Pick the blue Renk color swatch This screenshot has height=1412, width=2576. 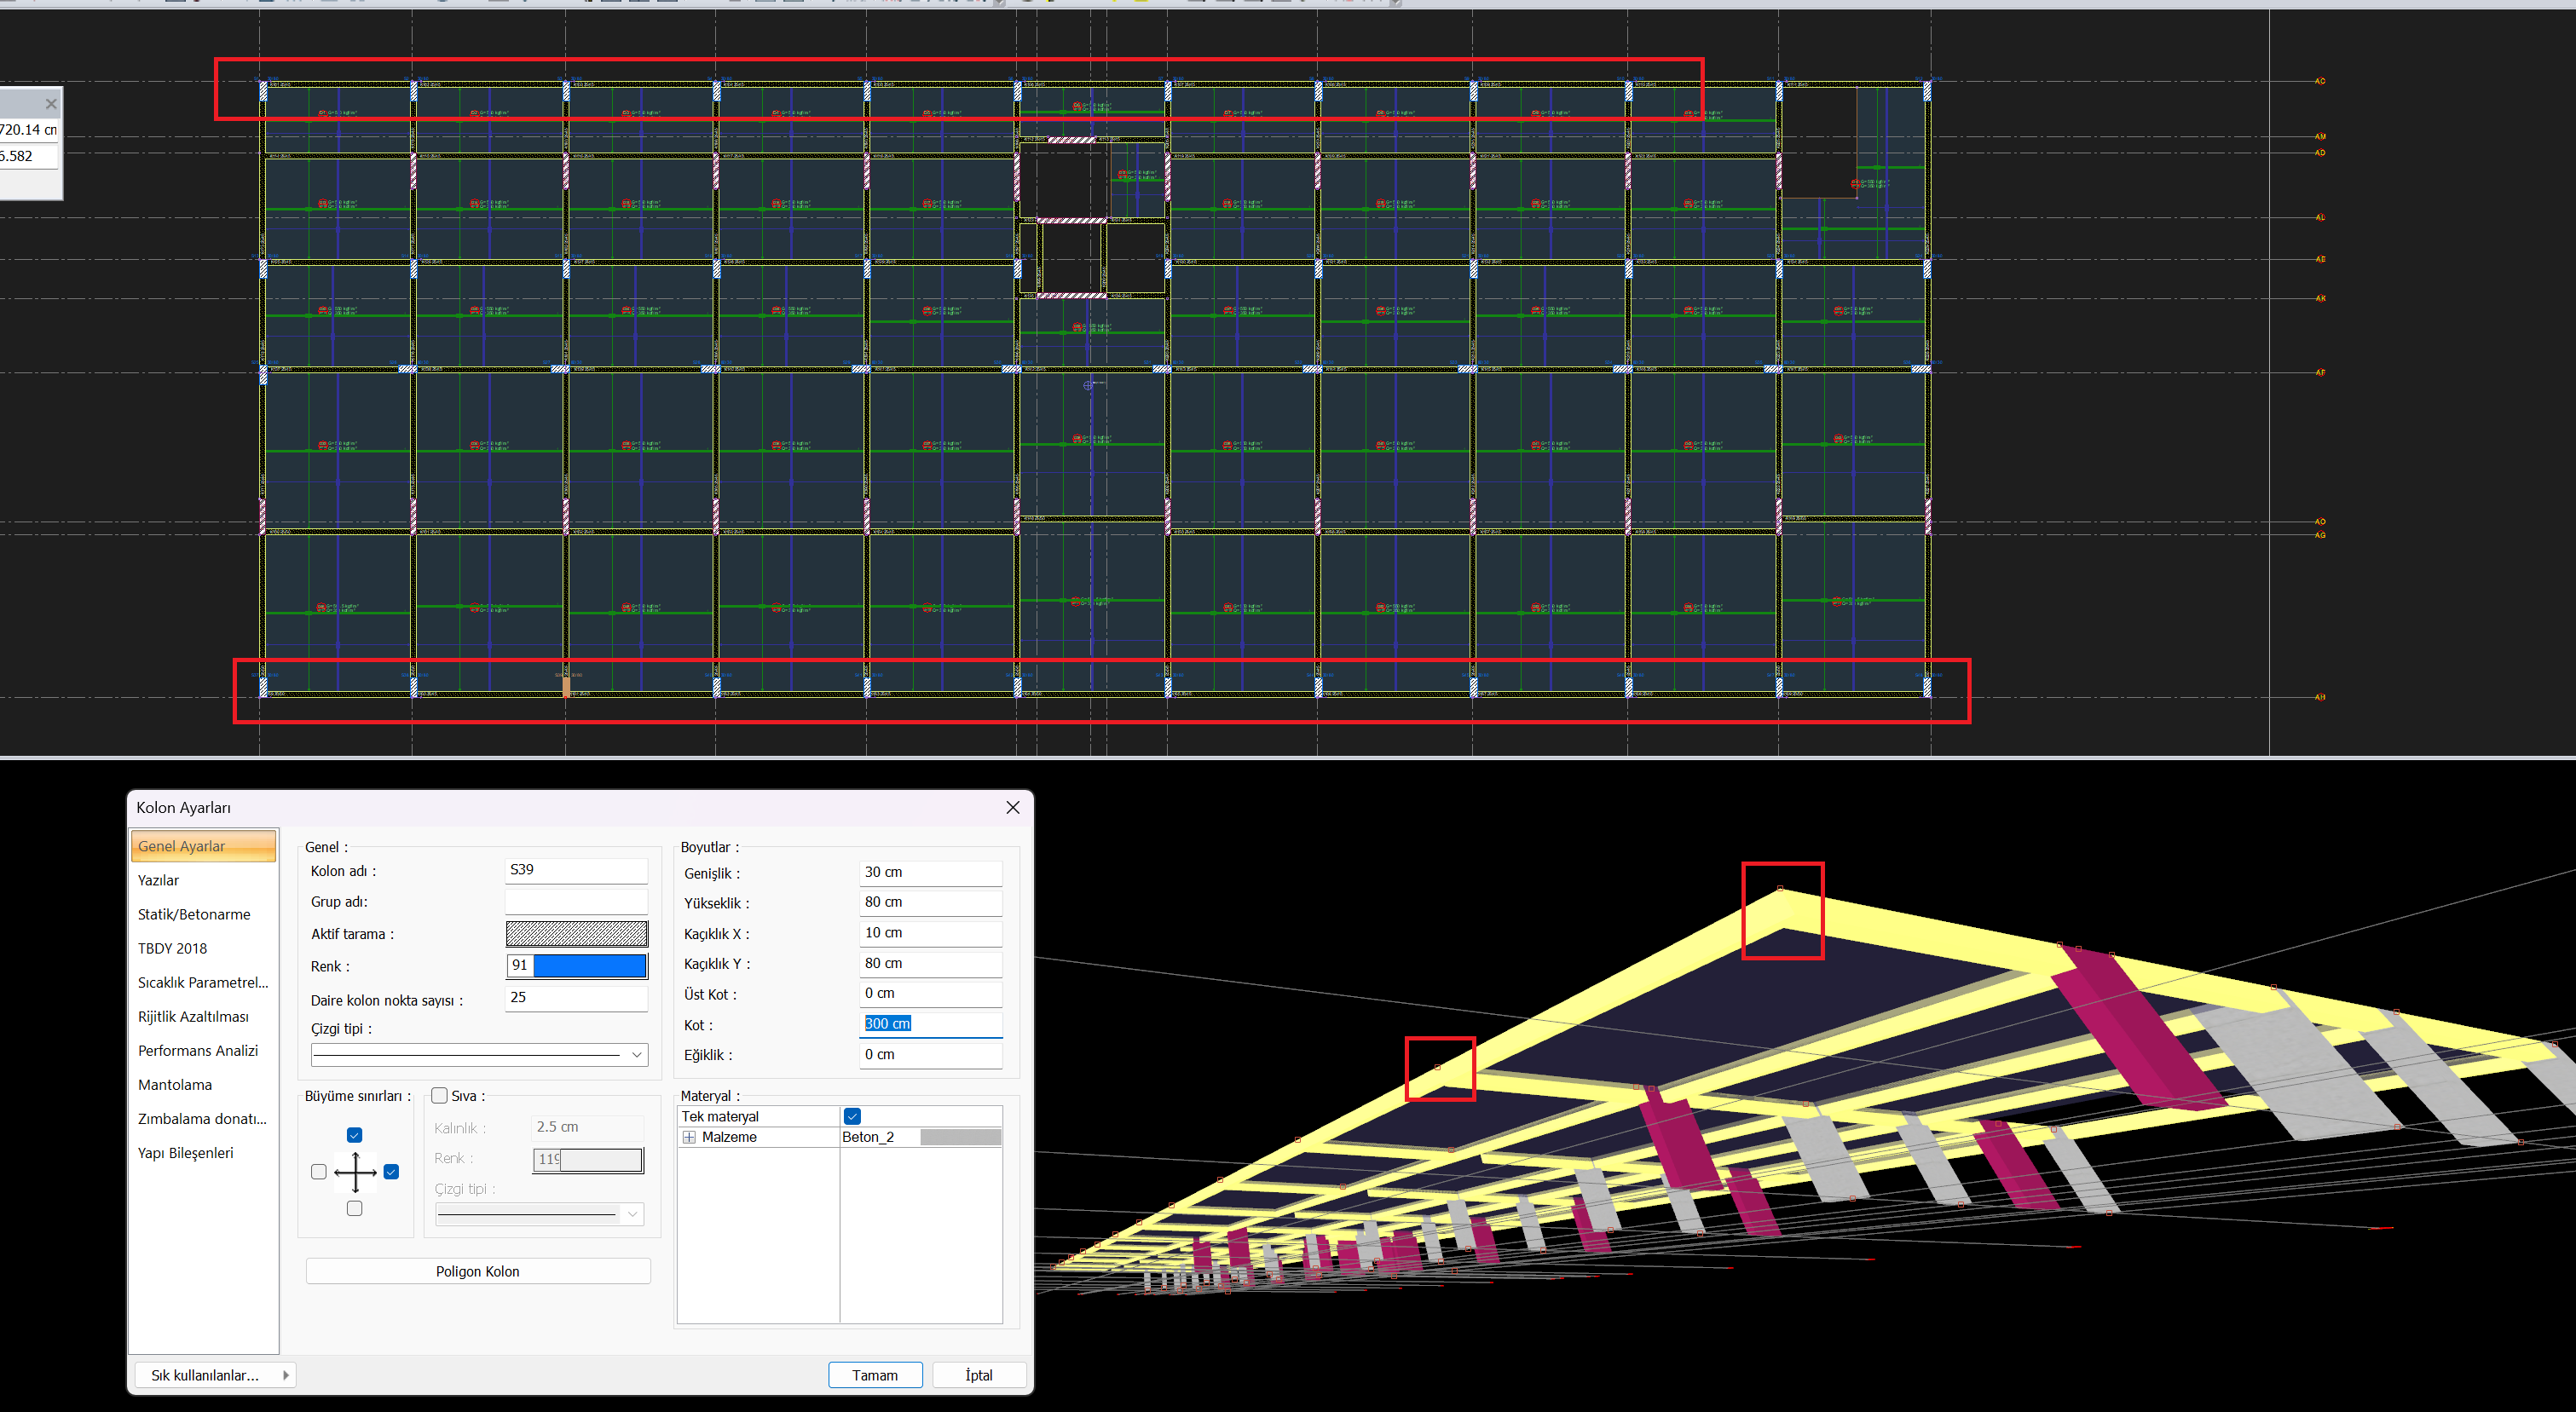pos(590,965)
